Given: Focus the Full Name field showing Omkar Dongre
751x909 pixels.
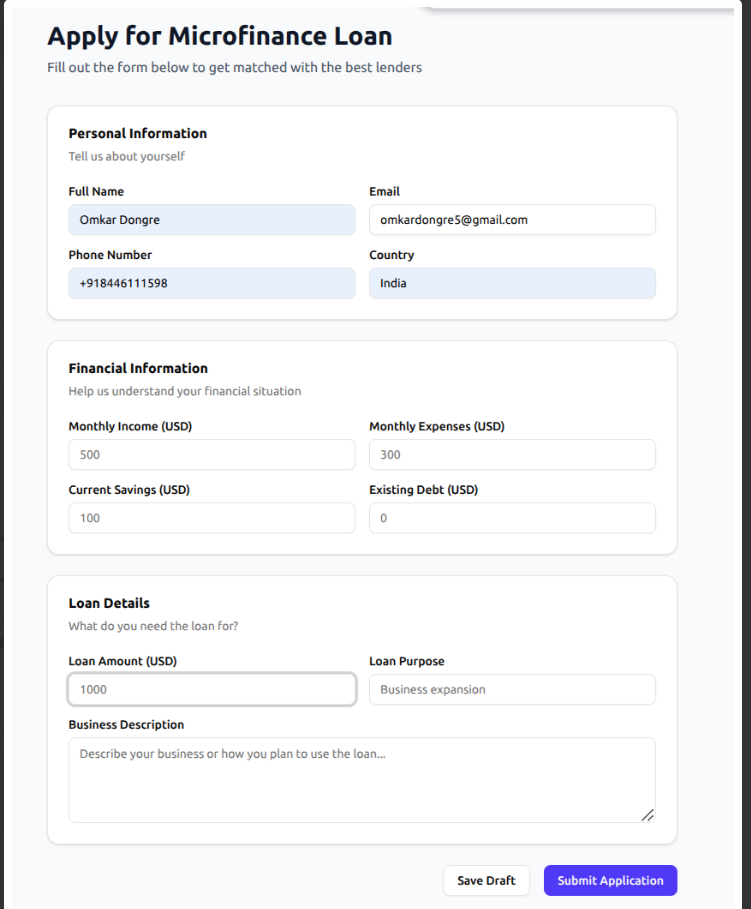Looking at the screenshot, I should coord(212,219).
